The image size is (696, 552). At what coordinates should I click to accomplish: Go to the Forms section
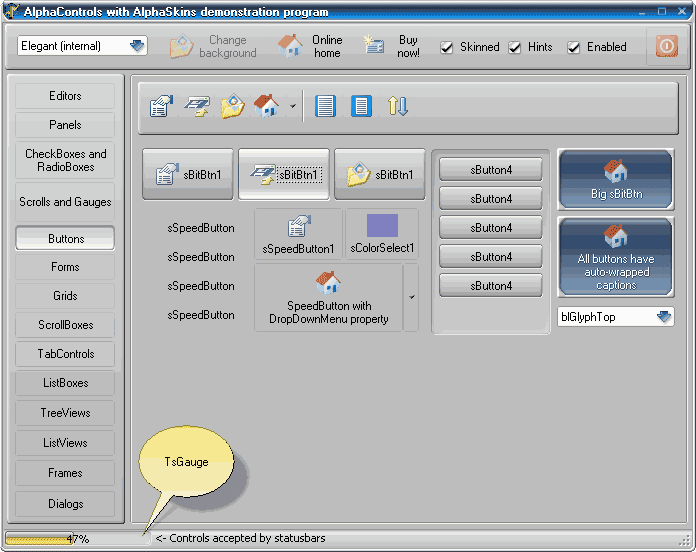click(x=65, y=267)
